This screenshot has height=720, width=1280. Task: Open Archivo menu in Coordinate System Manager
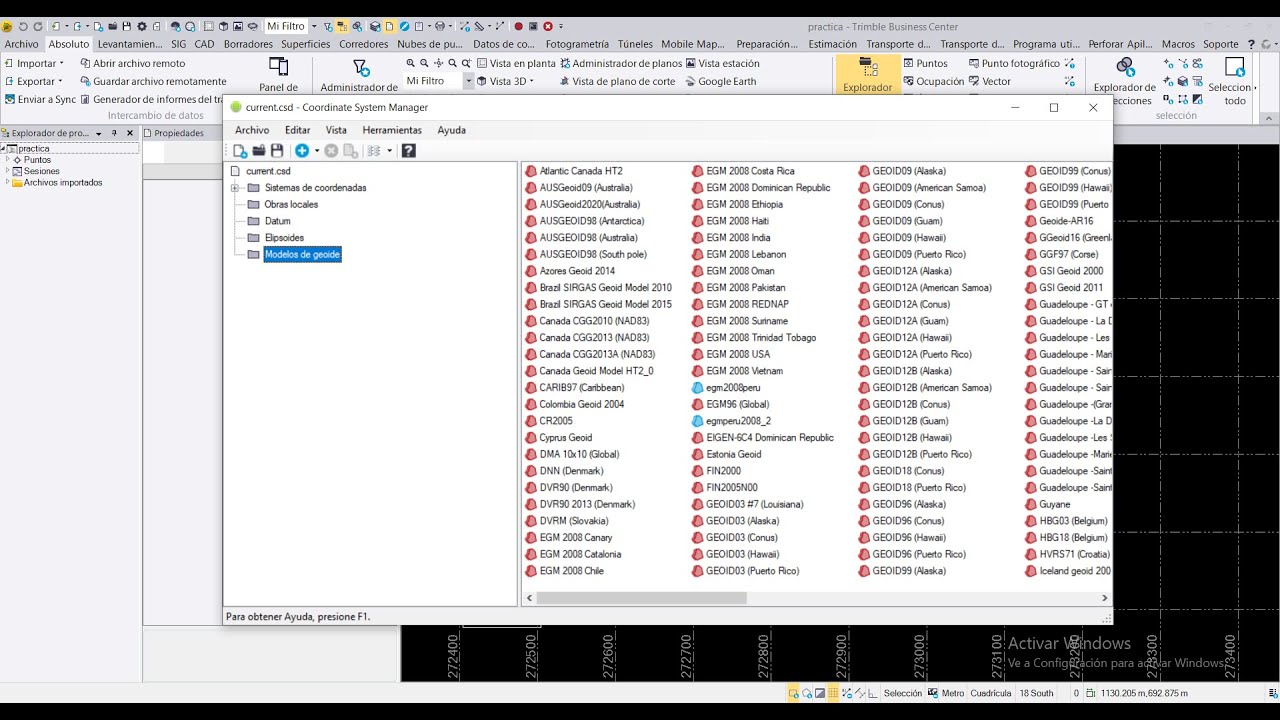252,130
